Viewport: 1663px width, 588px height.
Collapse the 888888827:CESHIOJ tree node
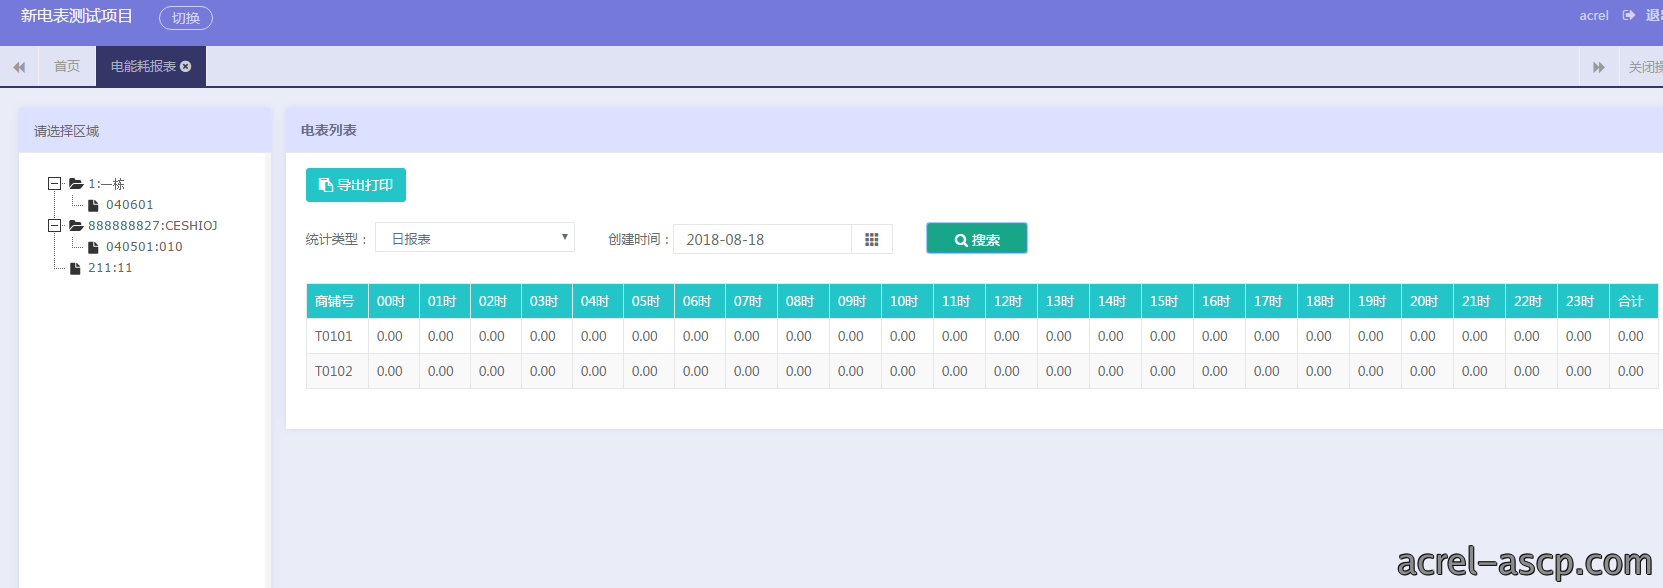[x=55, y=226]
